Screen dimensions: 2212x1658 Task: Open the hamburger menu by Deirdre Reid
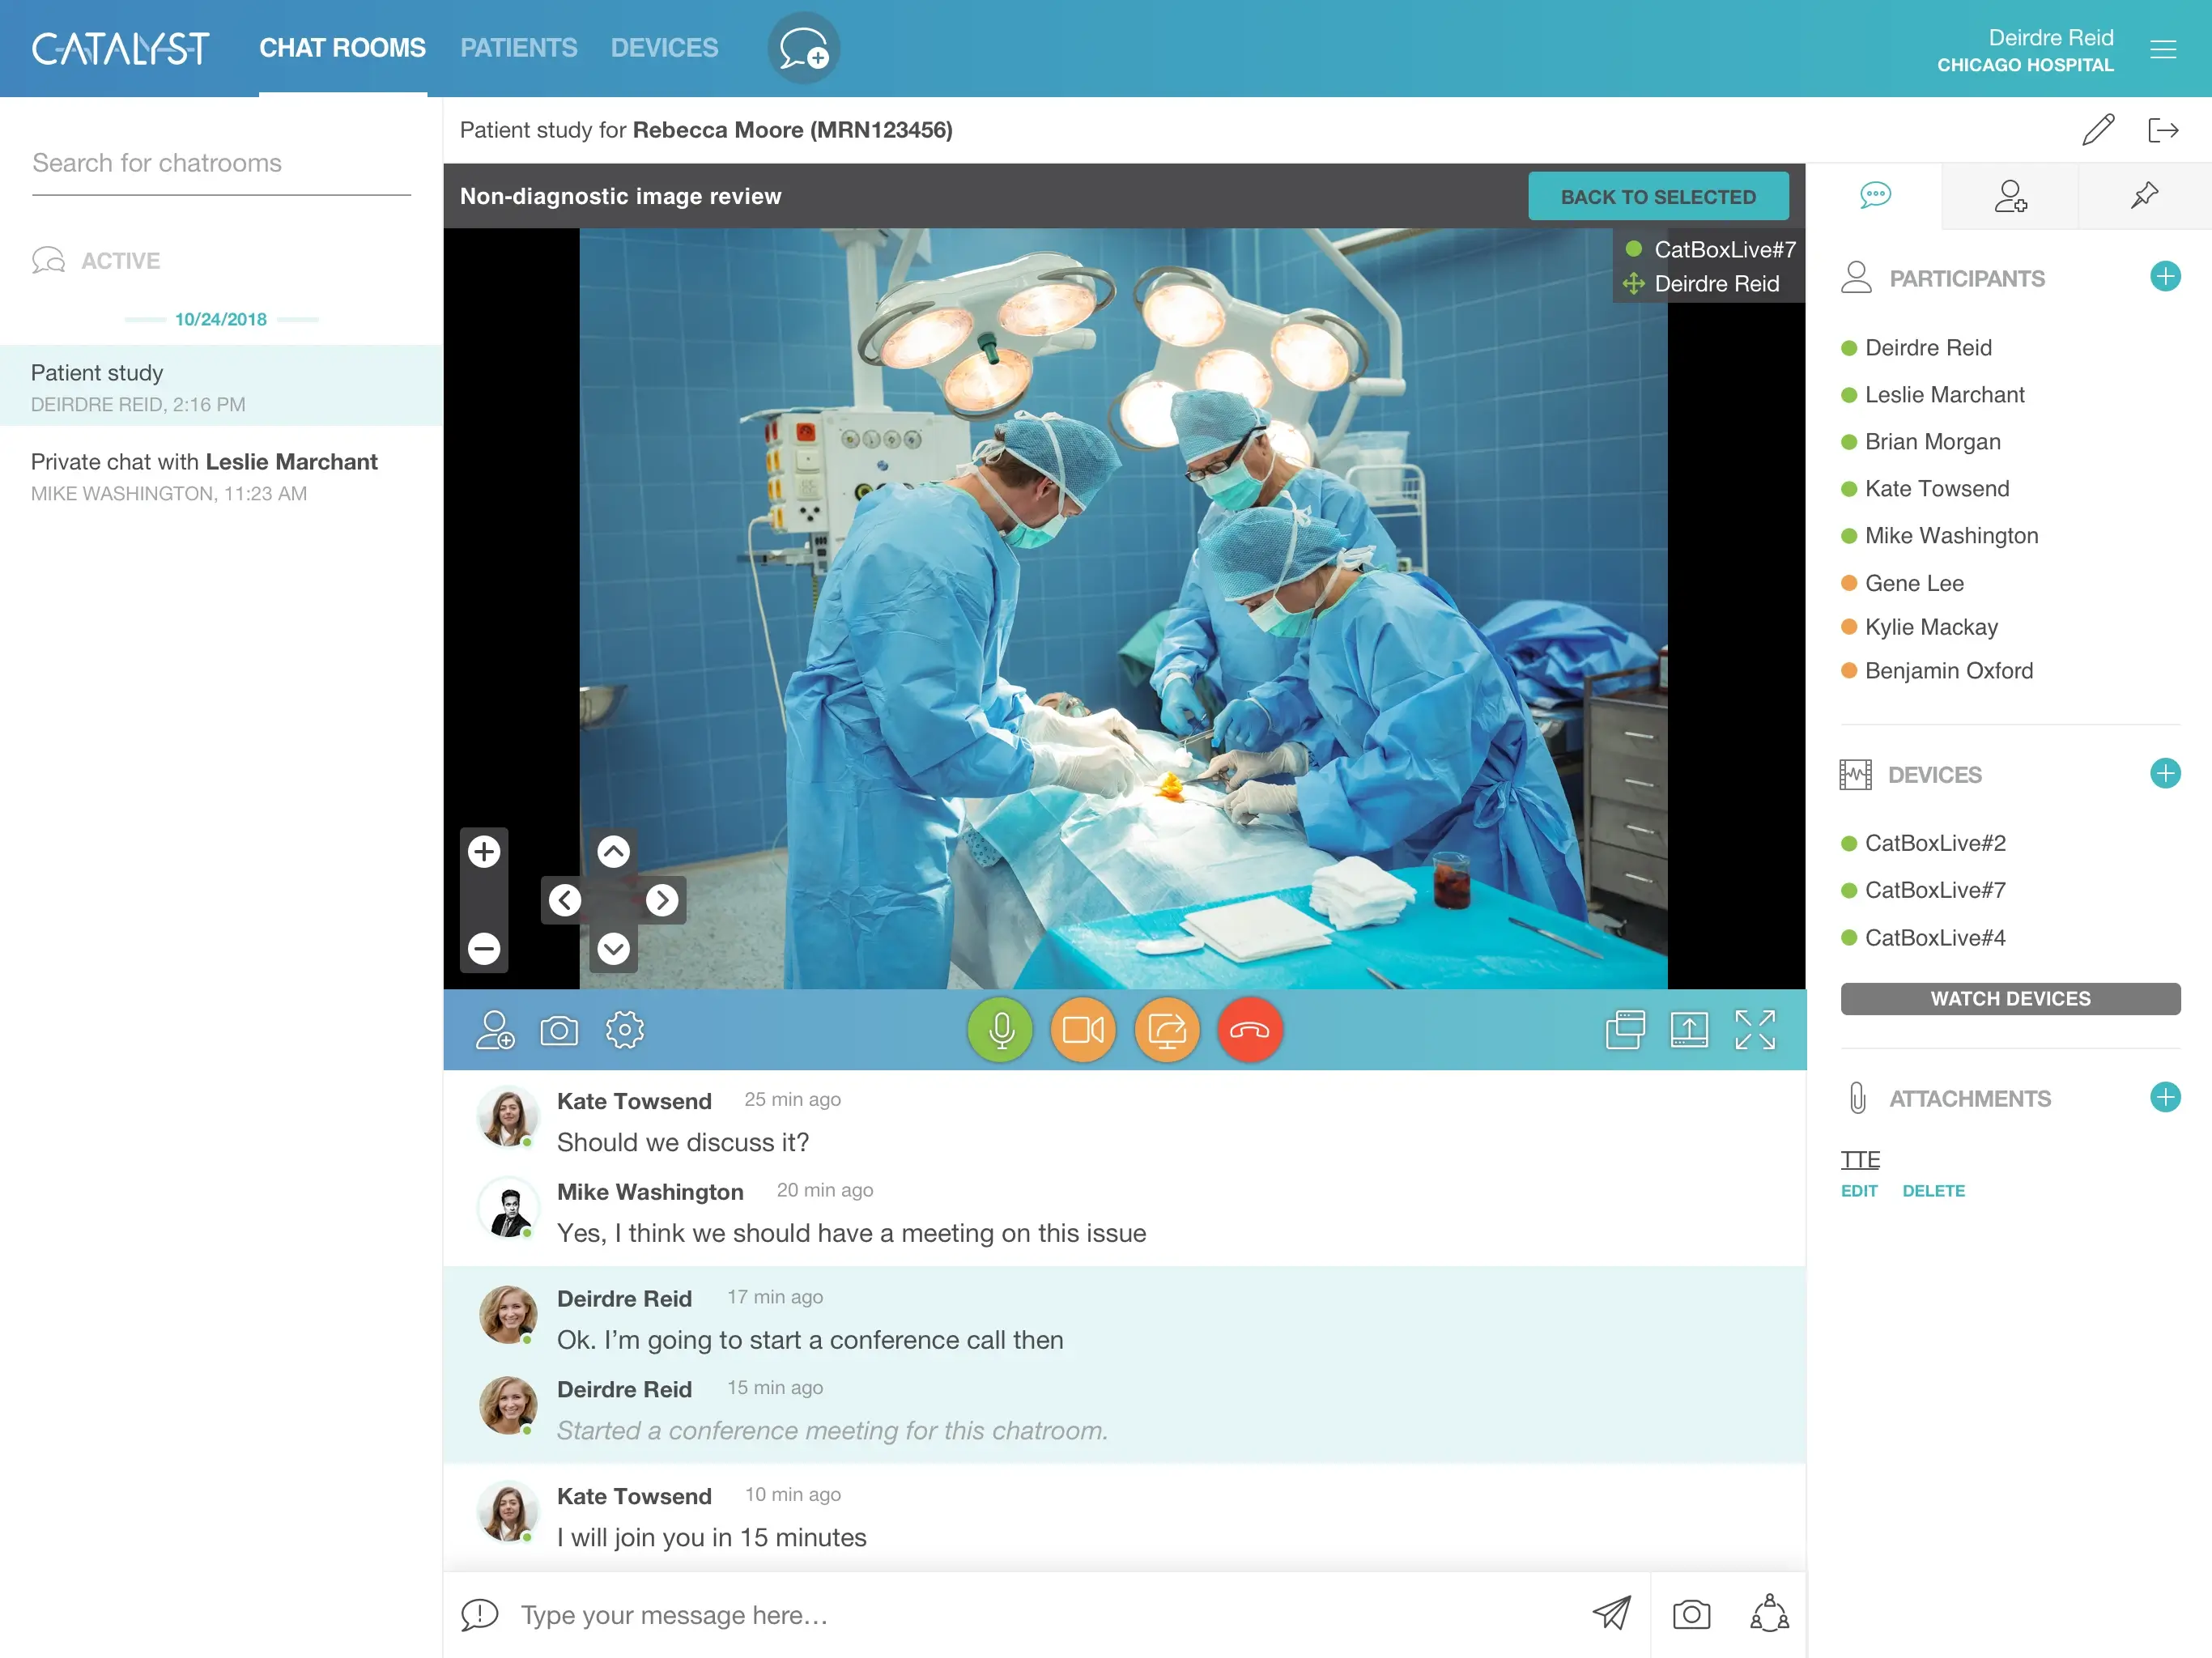2163,49
